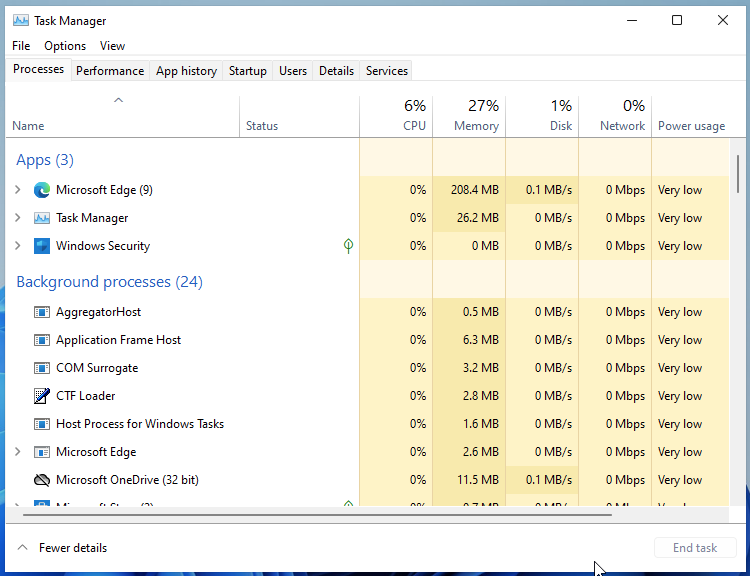The width and height of the screenshot is (750, 576).
Task: Maximize the Task Manager window
Action: pos(677,21)
